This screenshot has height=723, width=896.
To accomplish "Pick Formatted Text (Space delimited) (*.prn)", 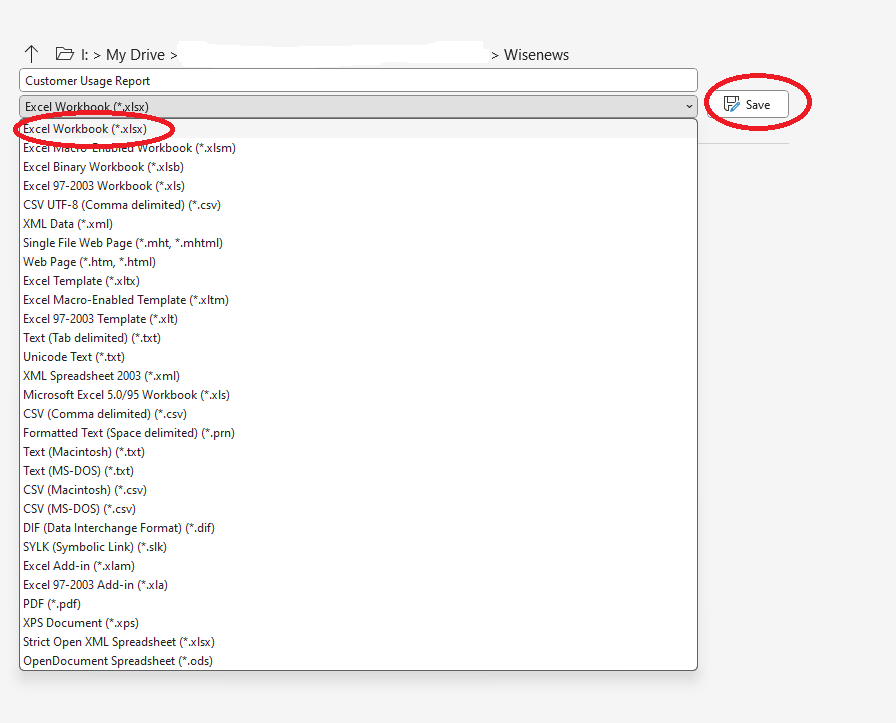I will point(358,433).
